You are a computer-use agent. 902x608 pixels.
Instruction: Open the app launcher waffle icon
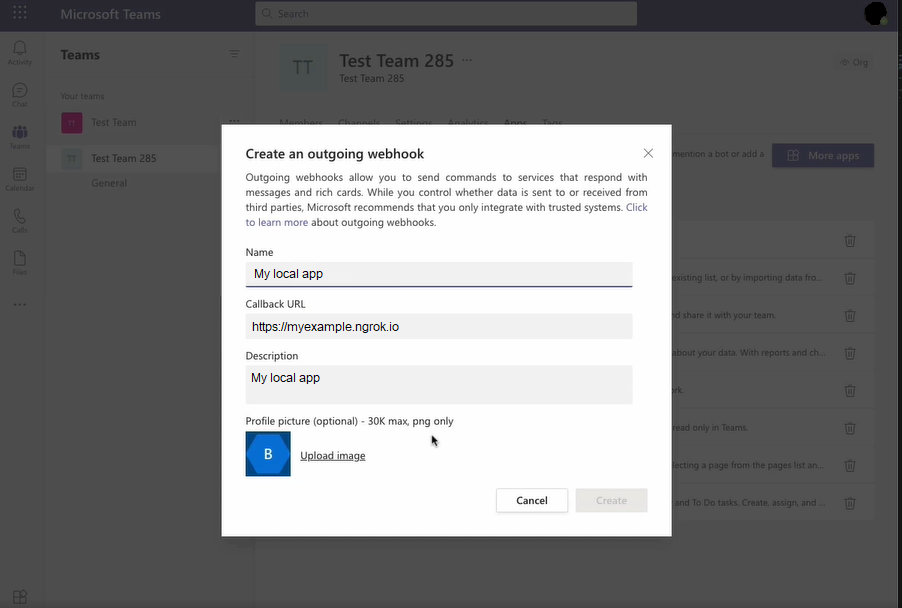20,13
